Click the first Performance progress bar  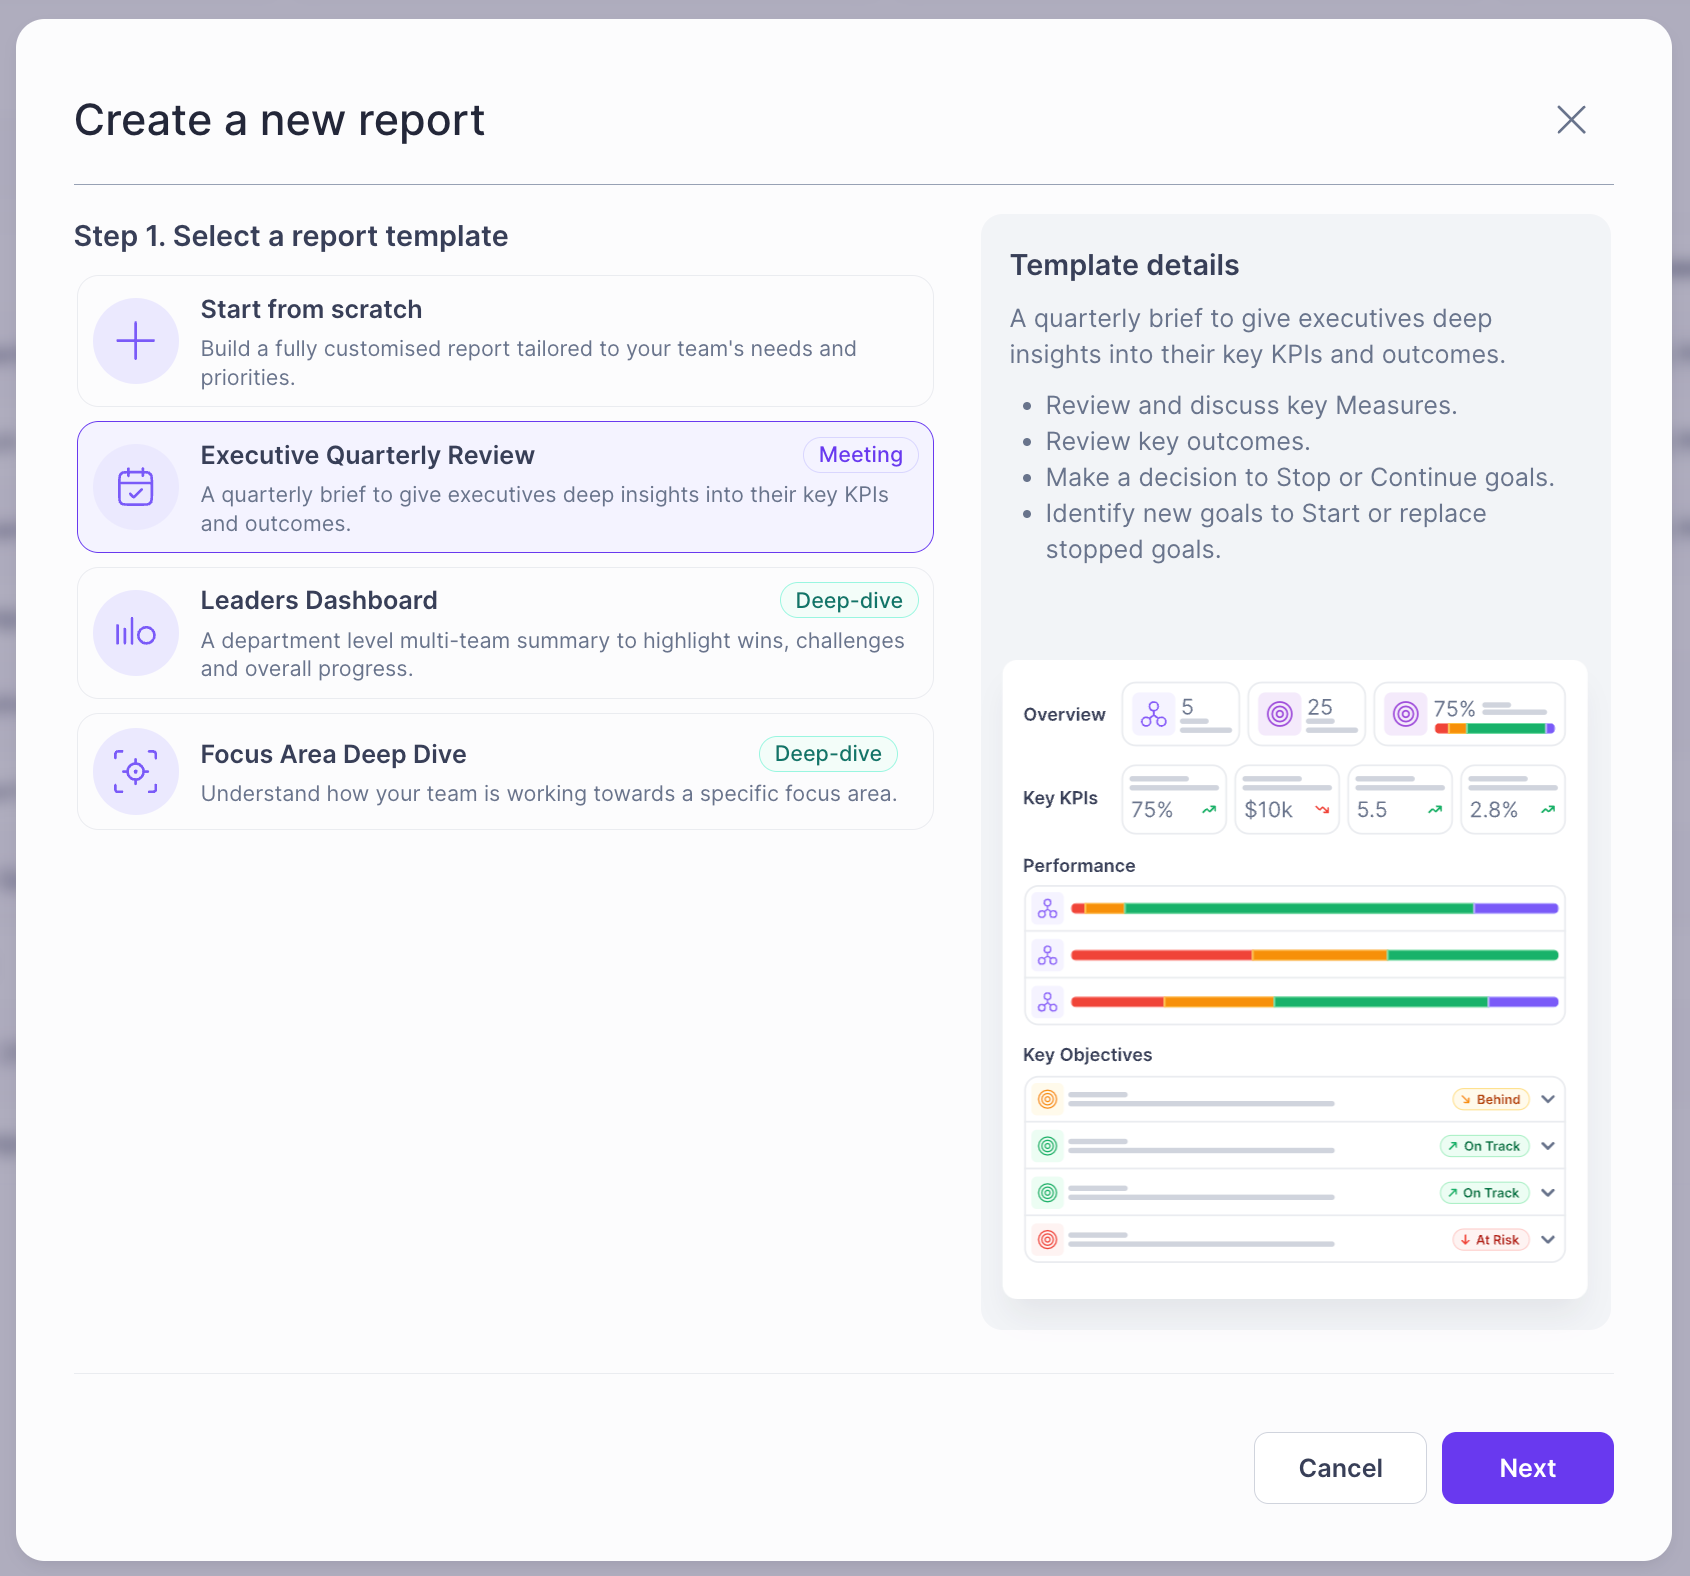point(1314,909)
